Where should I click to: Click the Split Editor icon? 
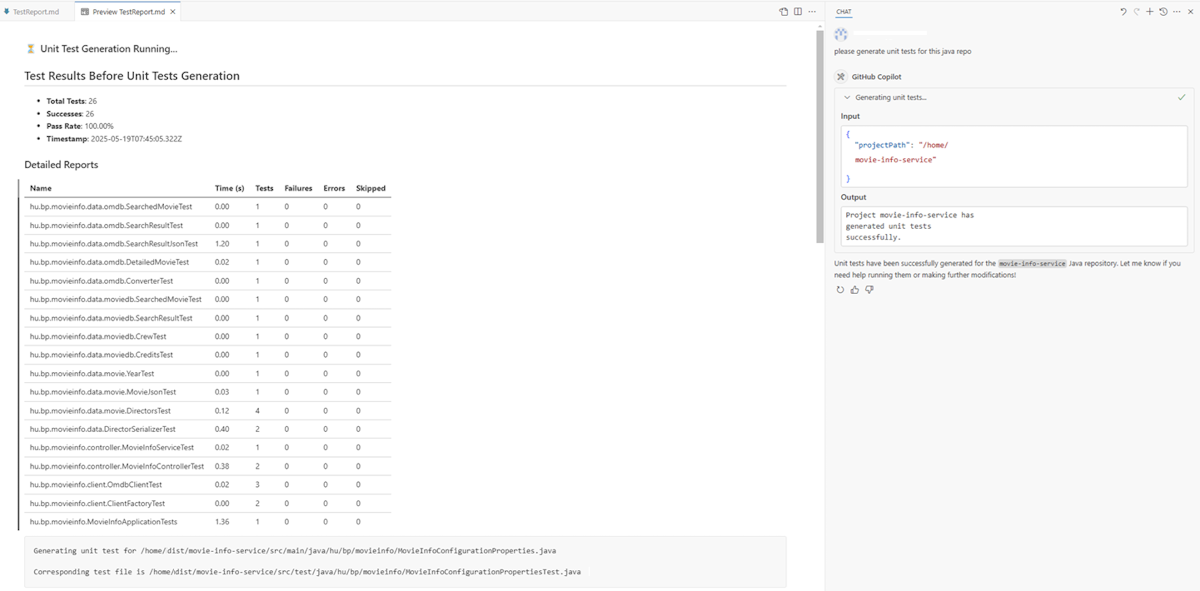coord(798,12)
